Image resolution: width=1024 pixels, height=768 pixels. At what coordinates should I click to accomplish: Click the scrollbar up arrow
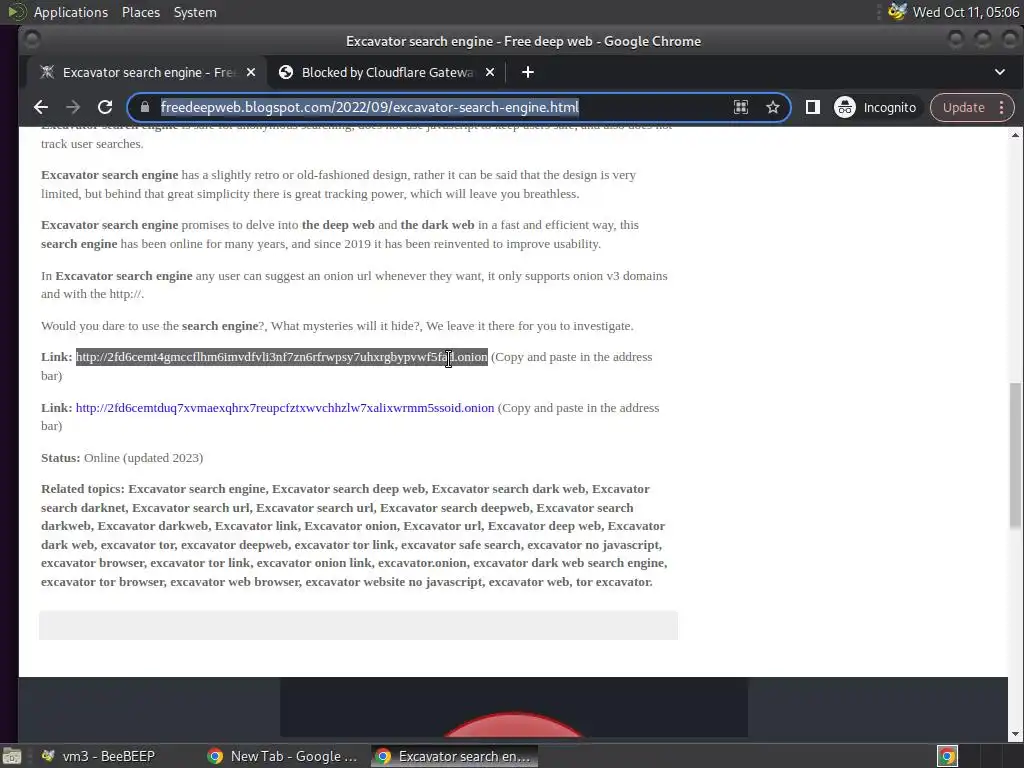click(1015, 135)
